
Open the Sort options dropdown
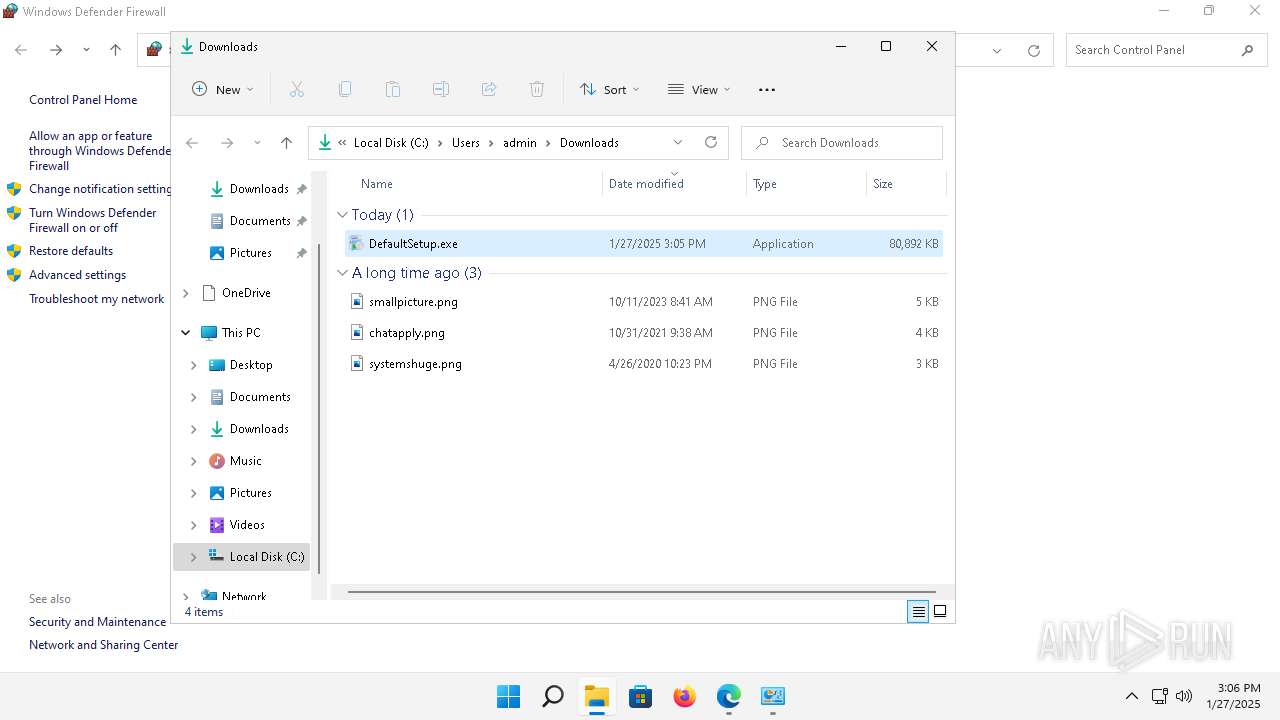point(609,89)
